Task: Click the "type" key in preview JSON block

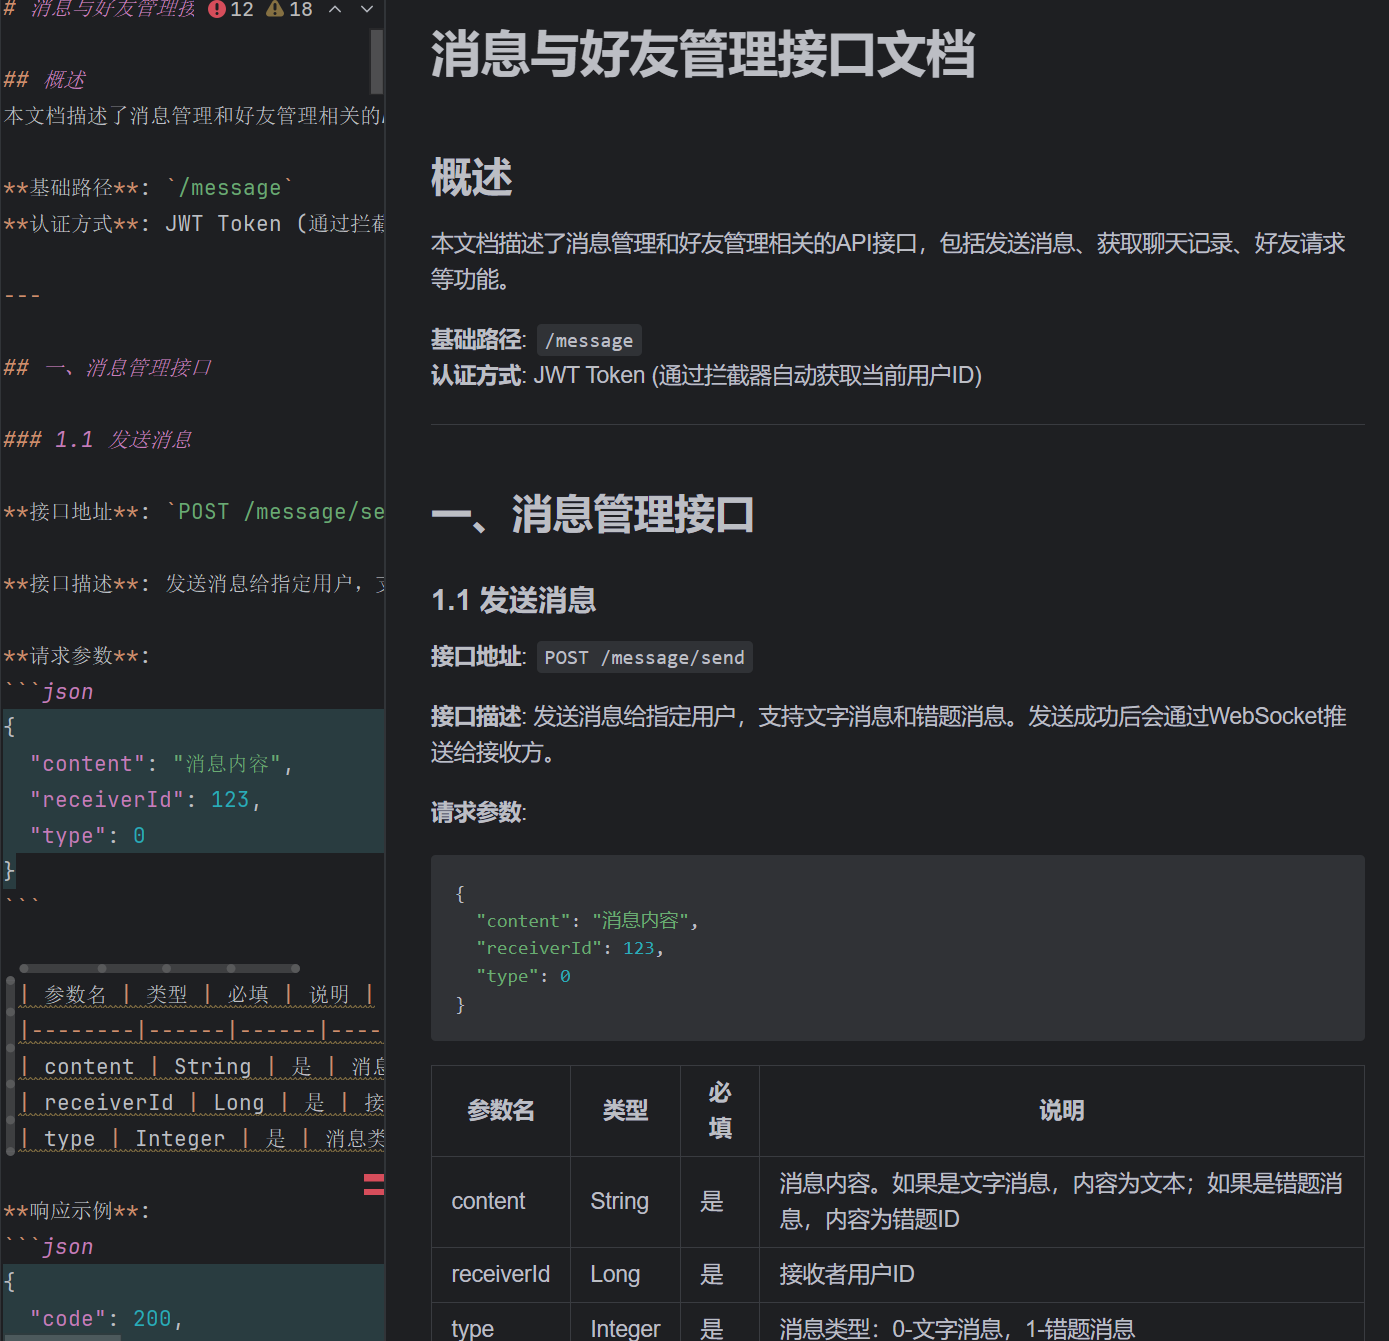Action: (507, 976)
